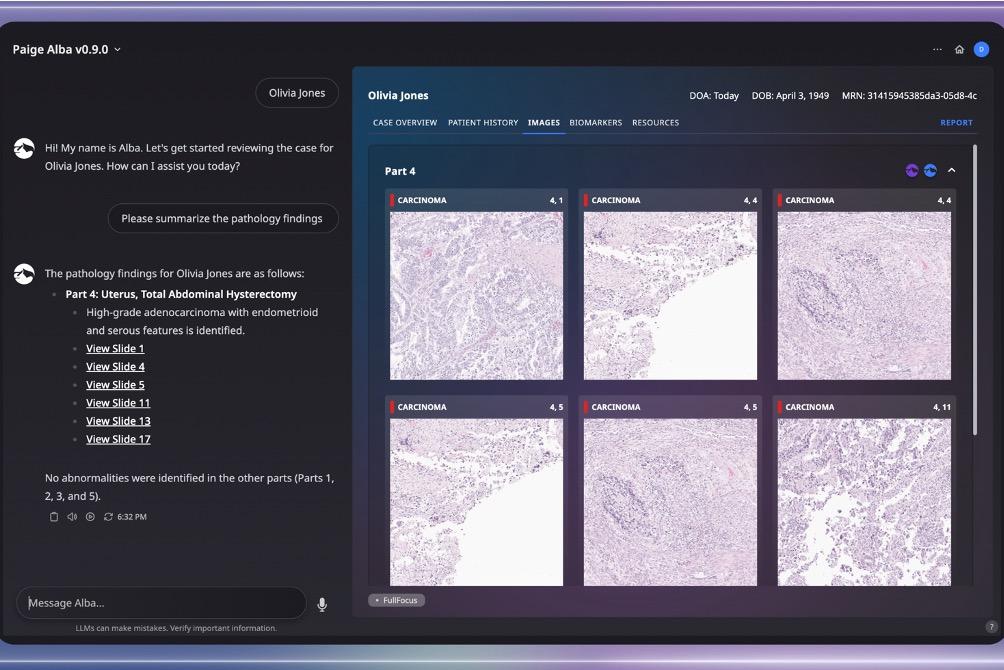The image size is (1004, 670).
Task: Click the purple AI model icon above Part 4 slides
Action: pos(912,170)
